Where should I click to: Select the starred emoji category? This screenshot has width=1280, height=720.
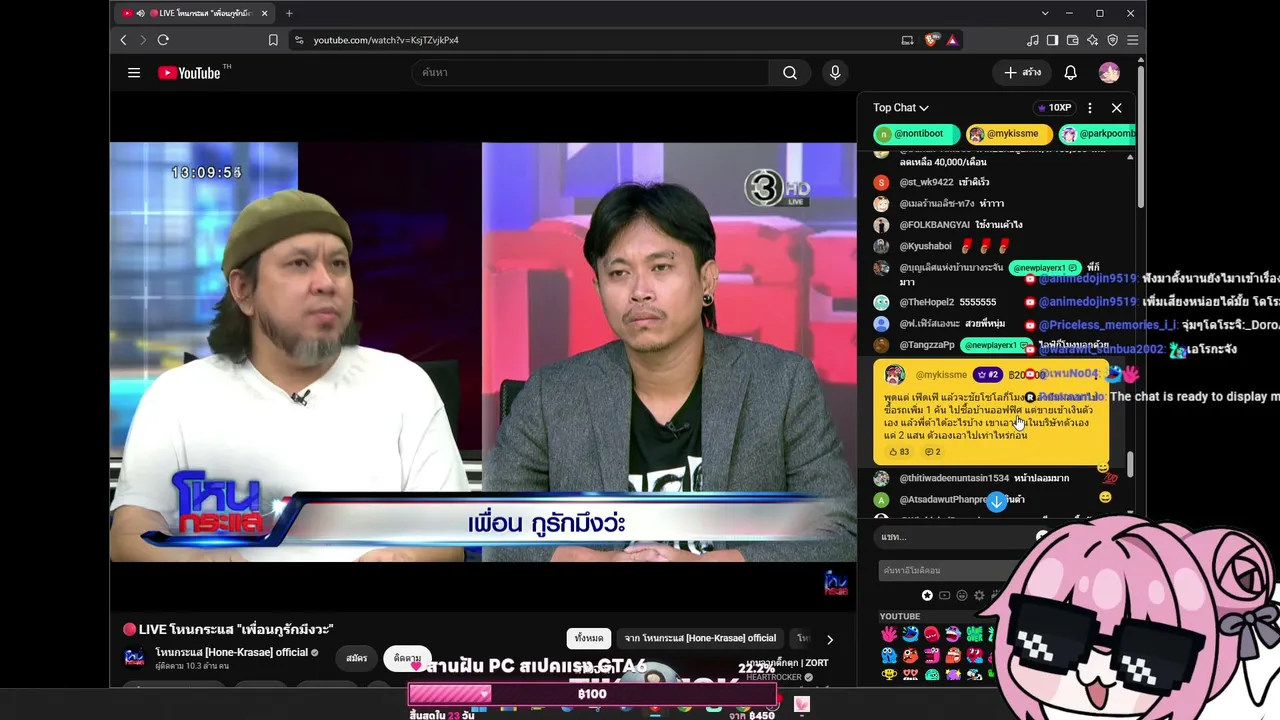(x=927, y=595)
